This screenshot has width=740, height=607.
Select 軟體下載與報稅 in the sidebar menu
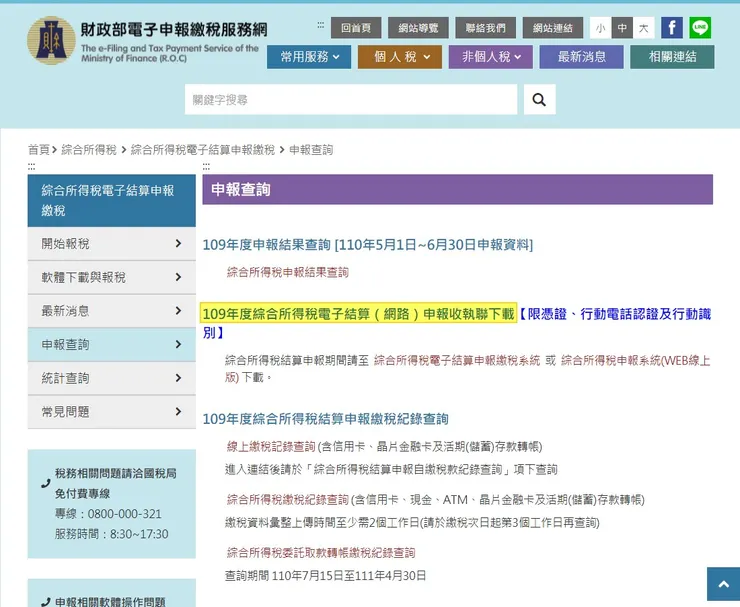point(112,277)
